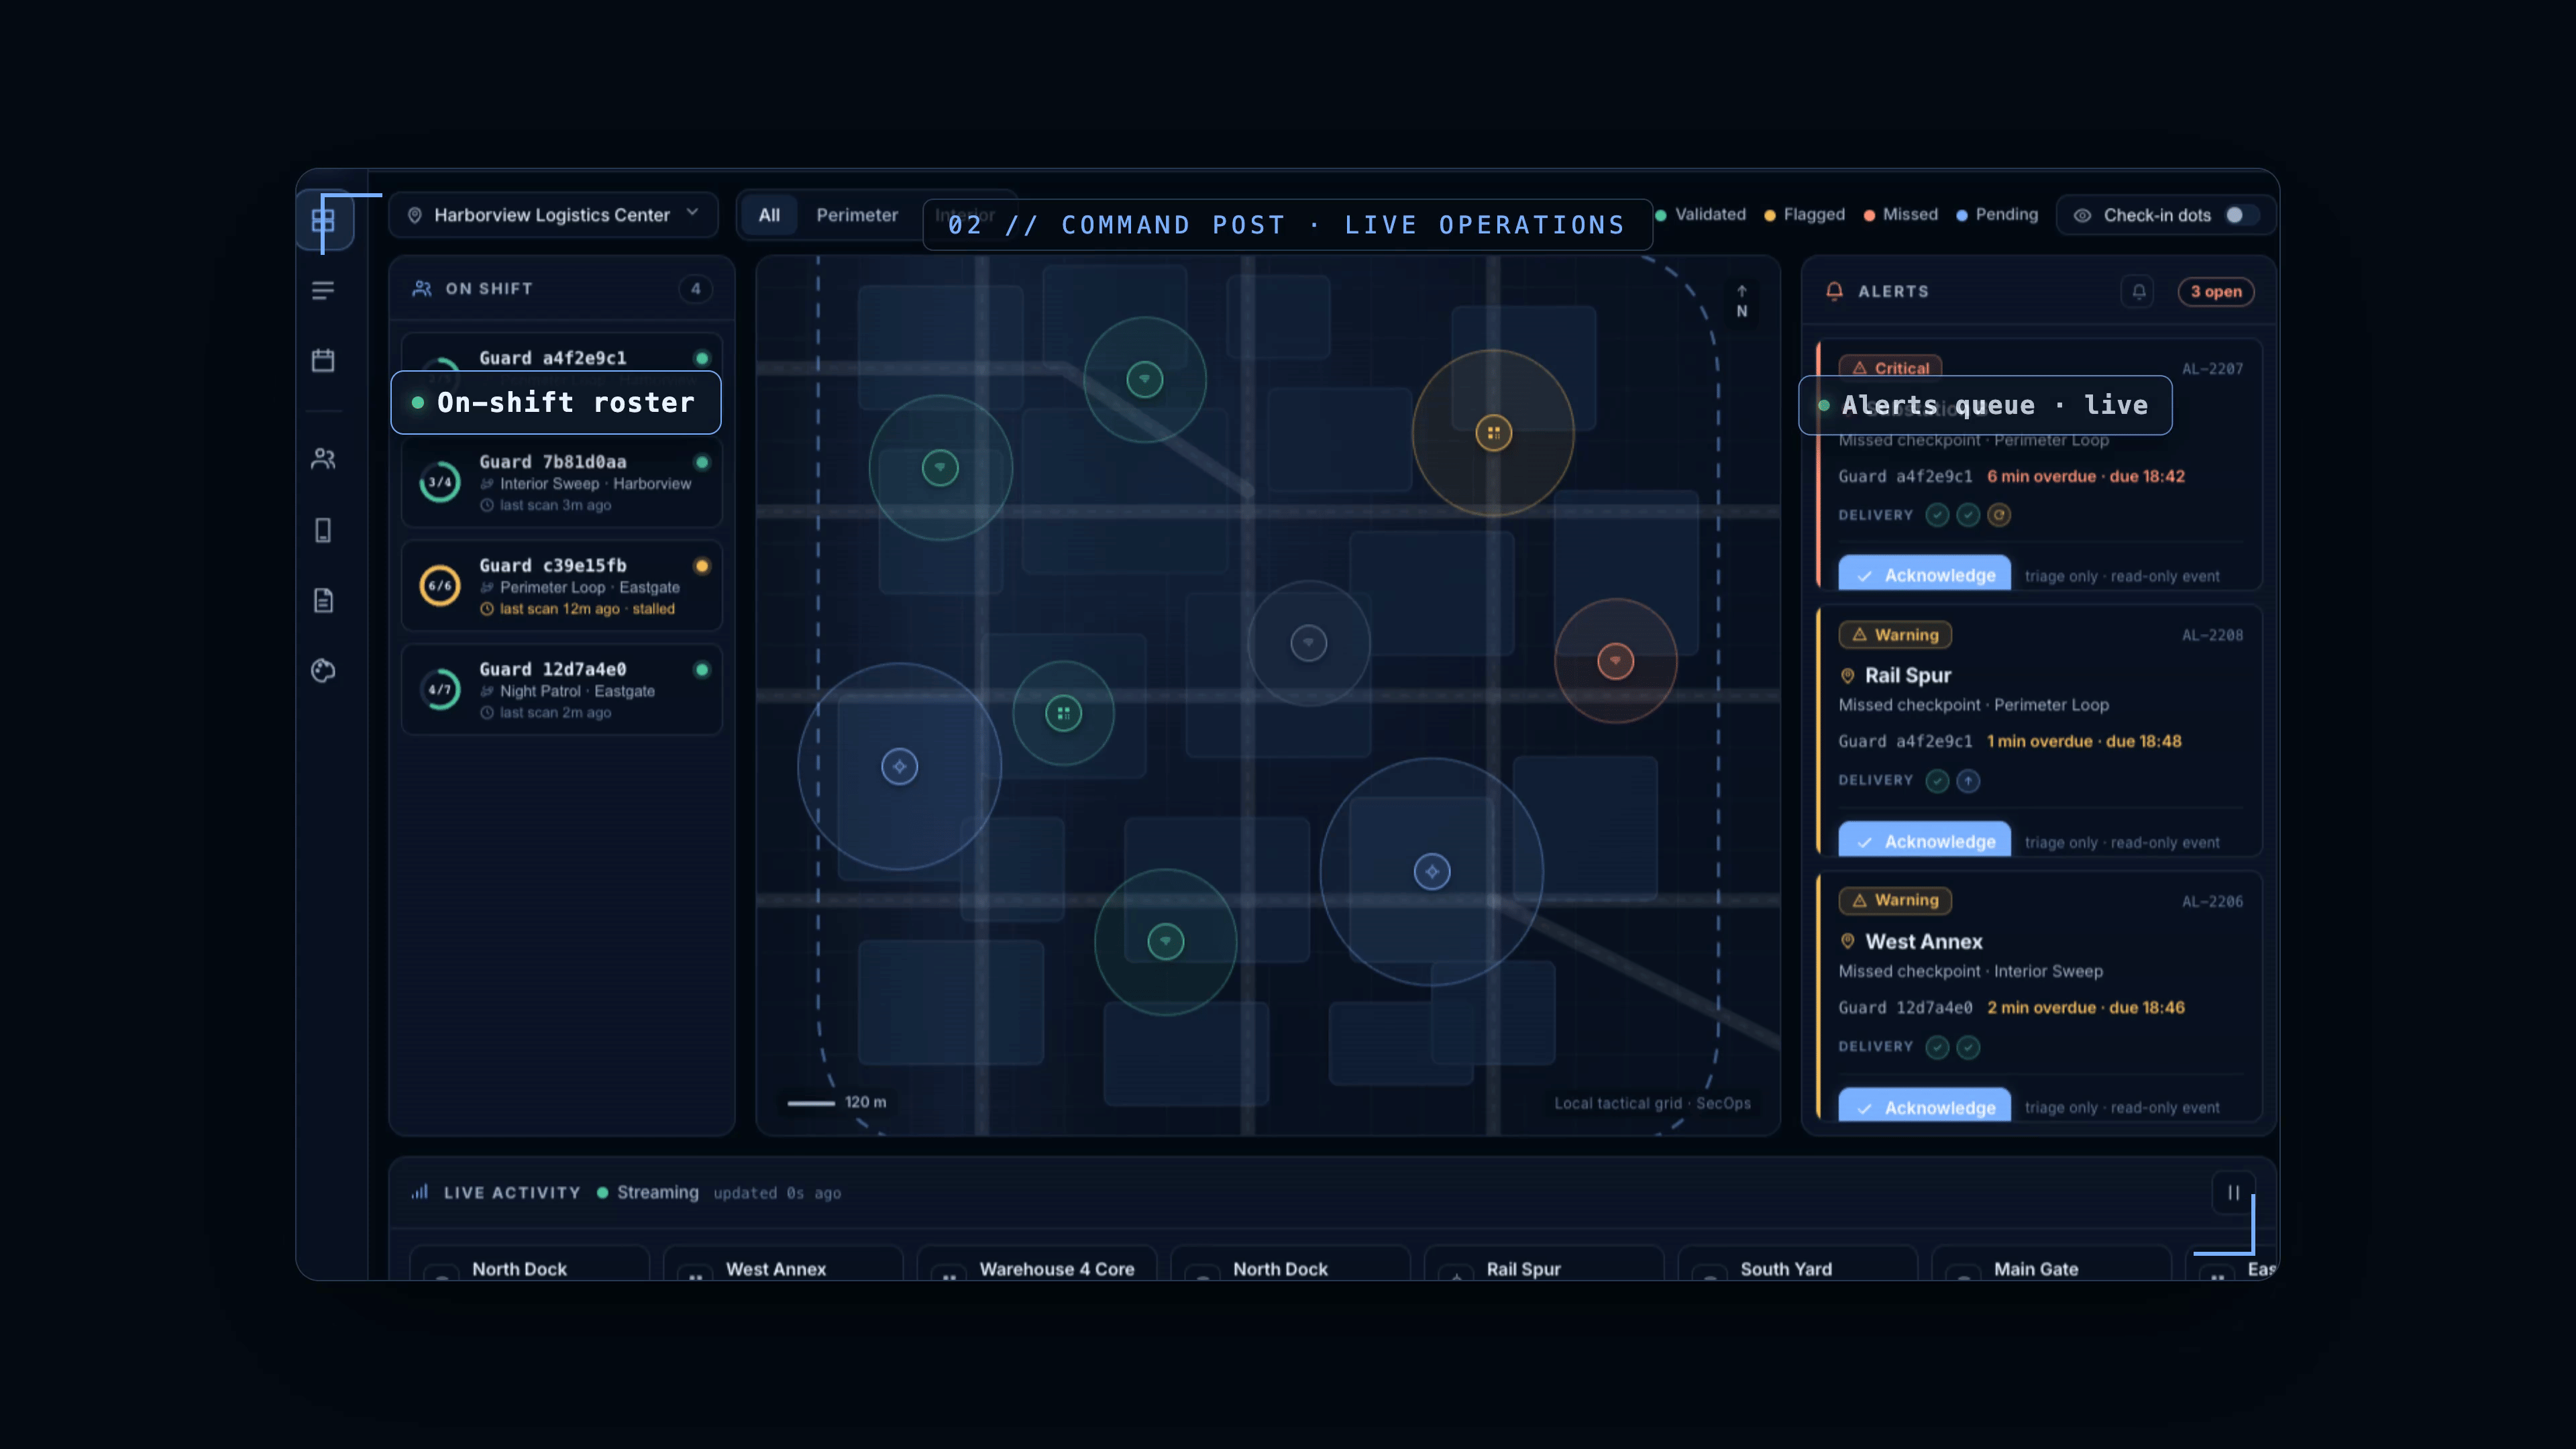Image resolution: width=2576 pixels, height=1449 pixels.
Task: Expand the Guard 12d7a4e0 roster card
Action: point(561,690)
